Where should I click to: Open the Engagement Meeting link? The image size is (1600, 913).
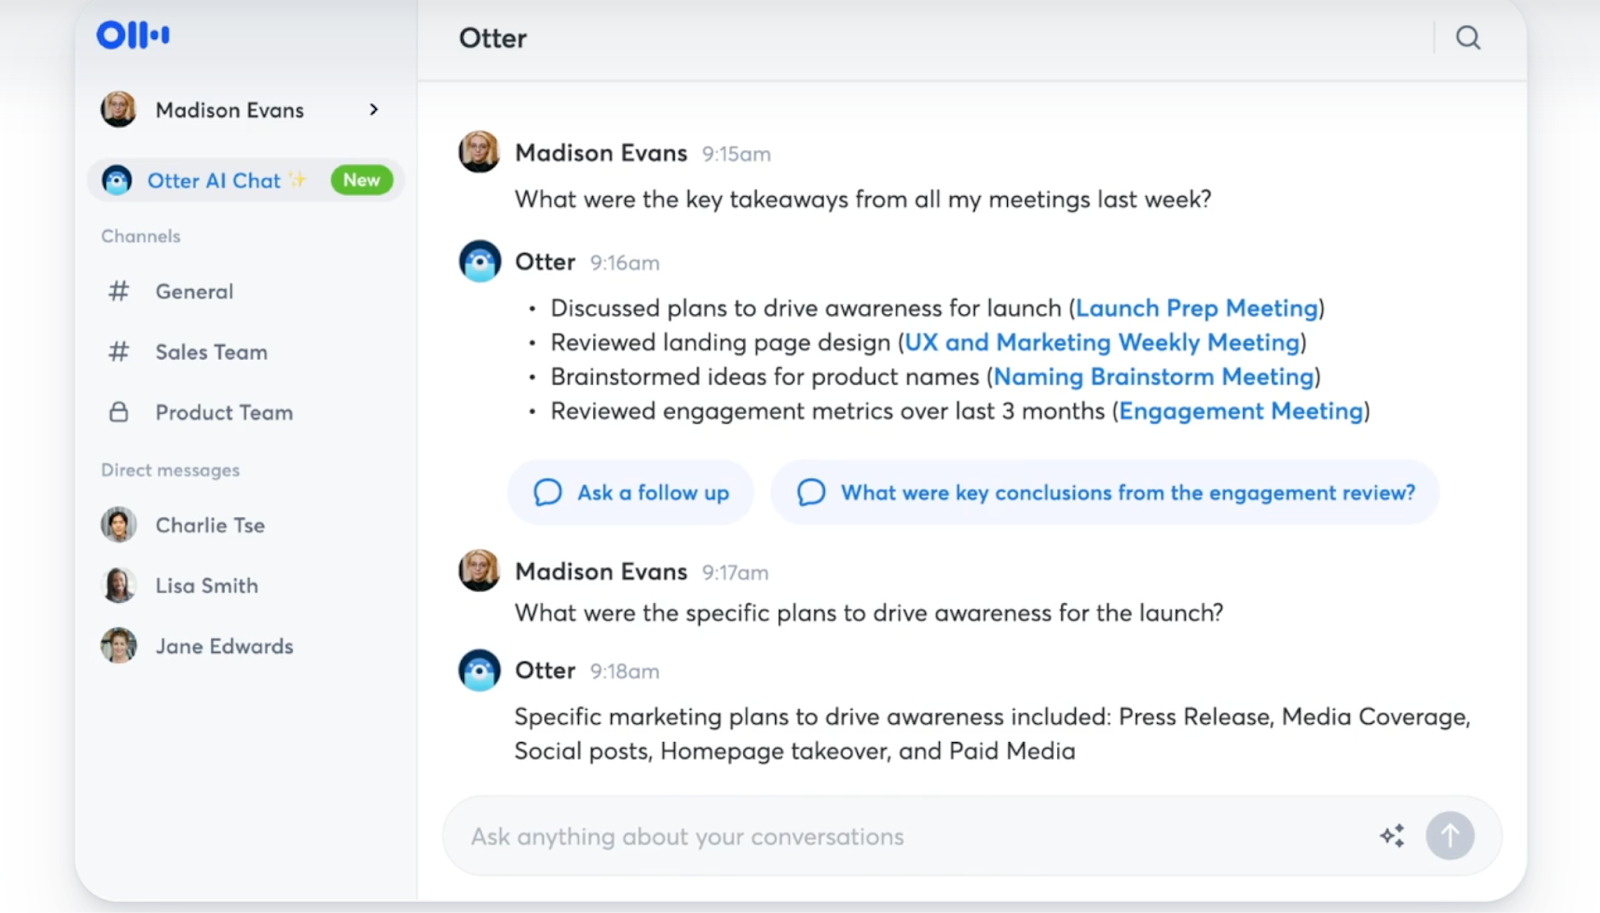1241,411
